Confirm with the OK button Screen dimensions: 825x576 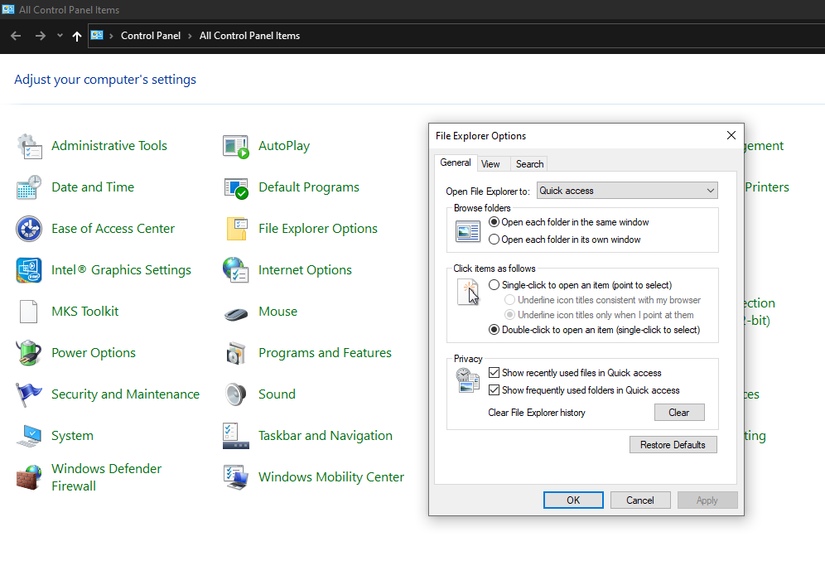(573, 500)
